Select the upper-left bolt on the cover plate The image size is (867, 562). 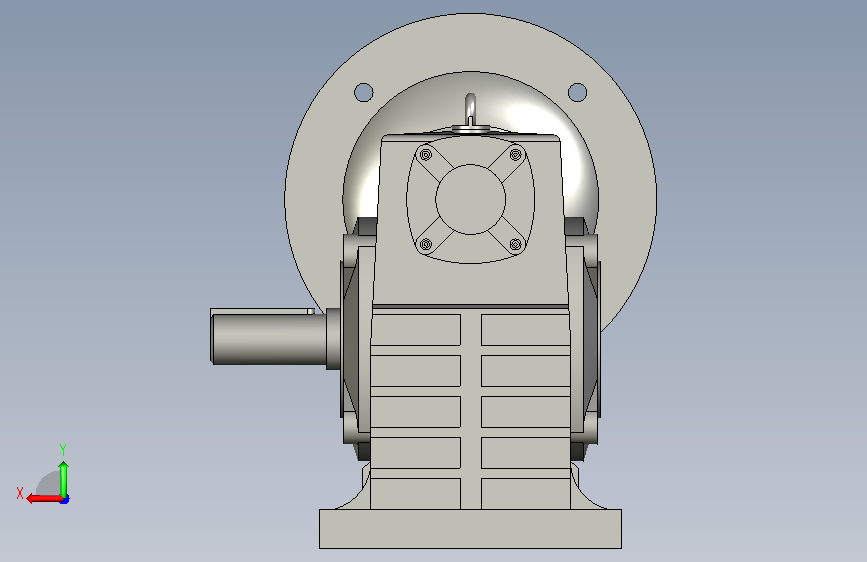[425, 154]
